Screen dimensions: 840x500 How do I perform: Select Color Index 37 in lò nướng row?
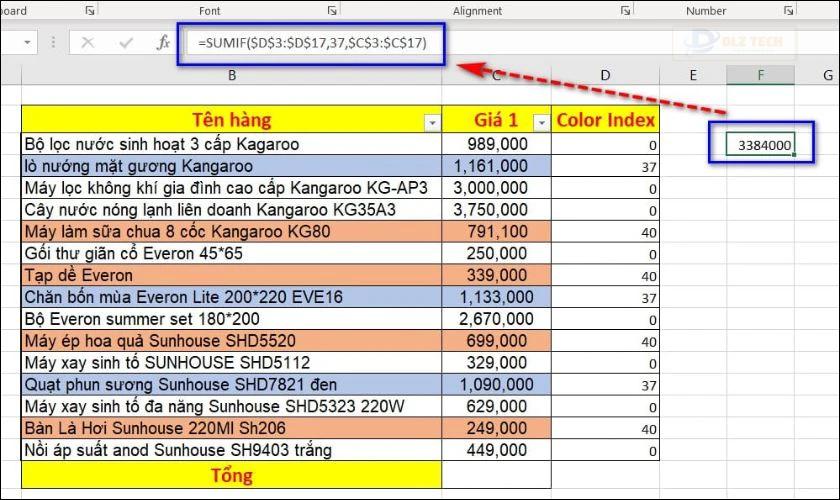pos(605,166)
